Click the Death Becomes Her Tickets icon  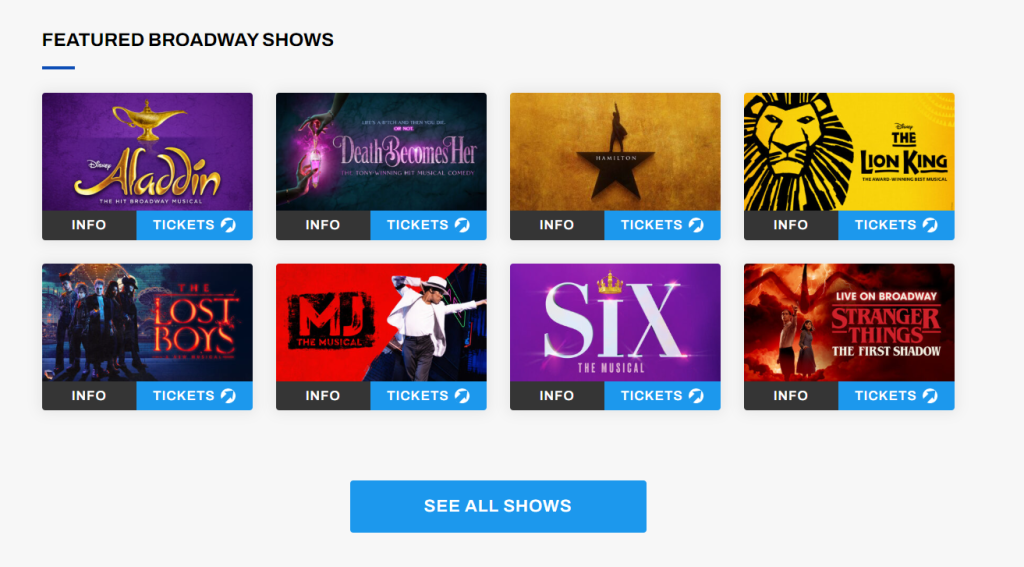[x=462, y=225]
